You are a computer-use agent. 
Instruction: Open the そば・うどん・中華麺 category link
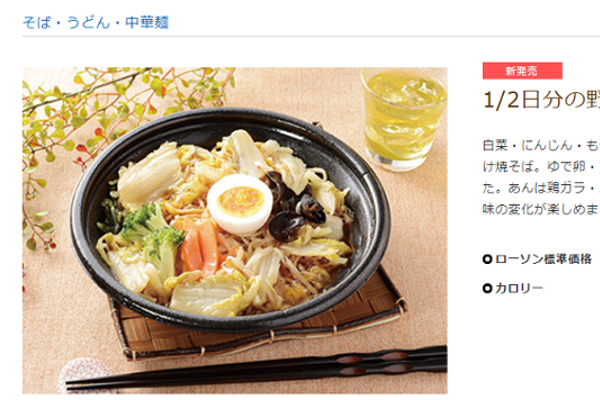point(96,23)
